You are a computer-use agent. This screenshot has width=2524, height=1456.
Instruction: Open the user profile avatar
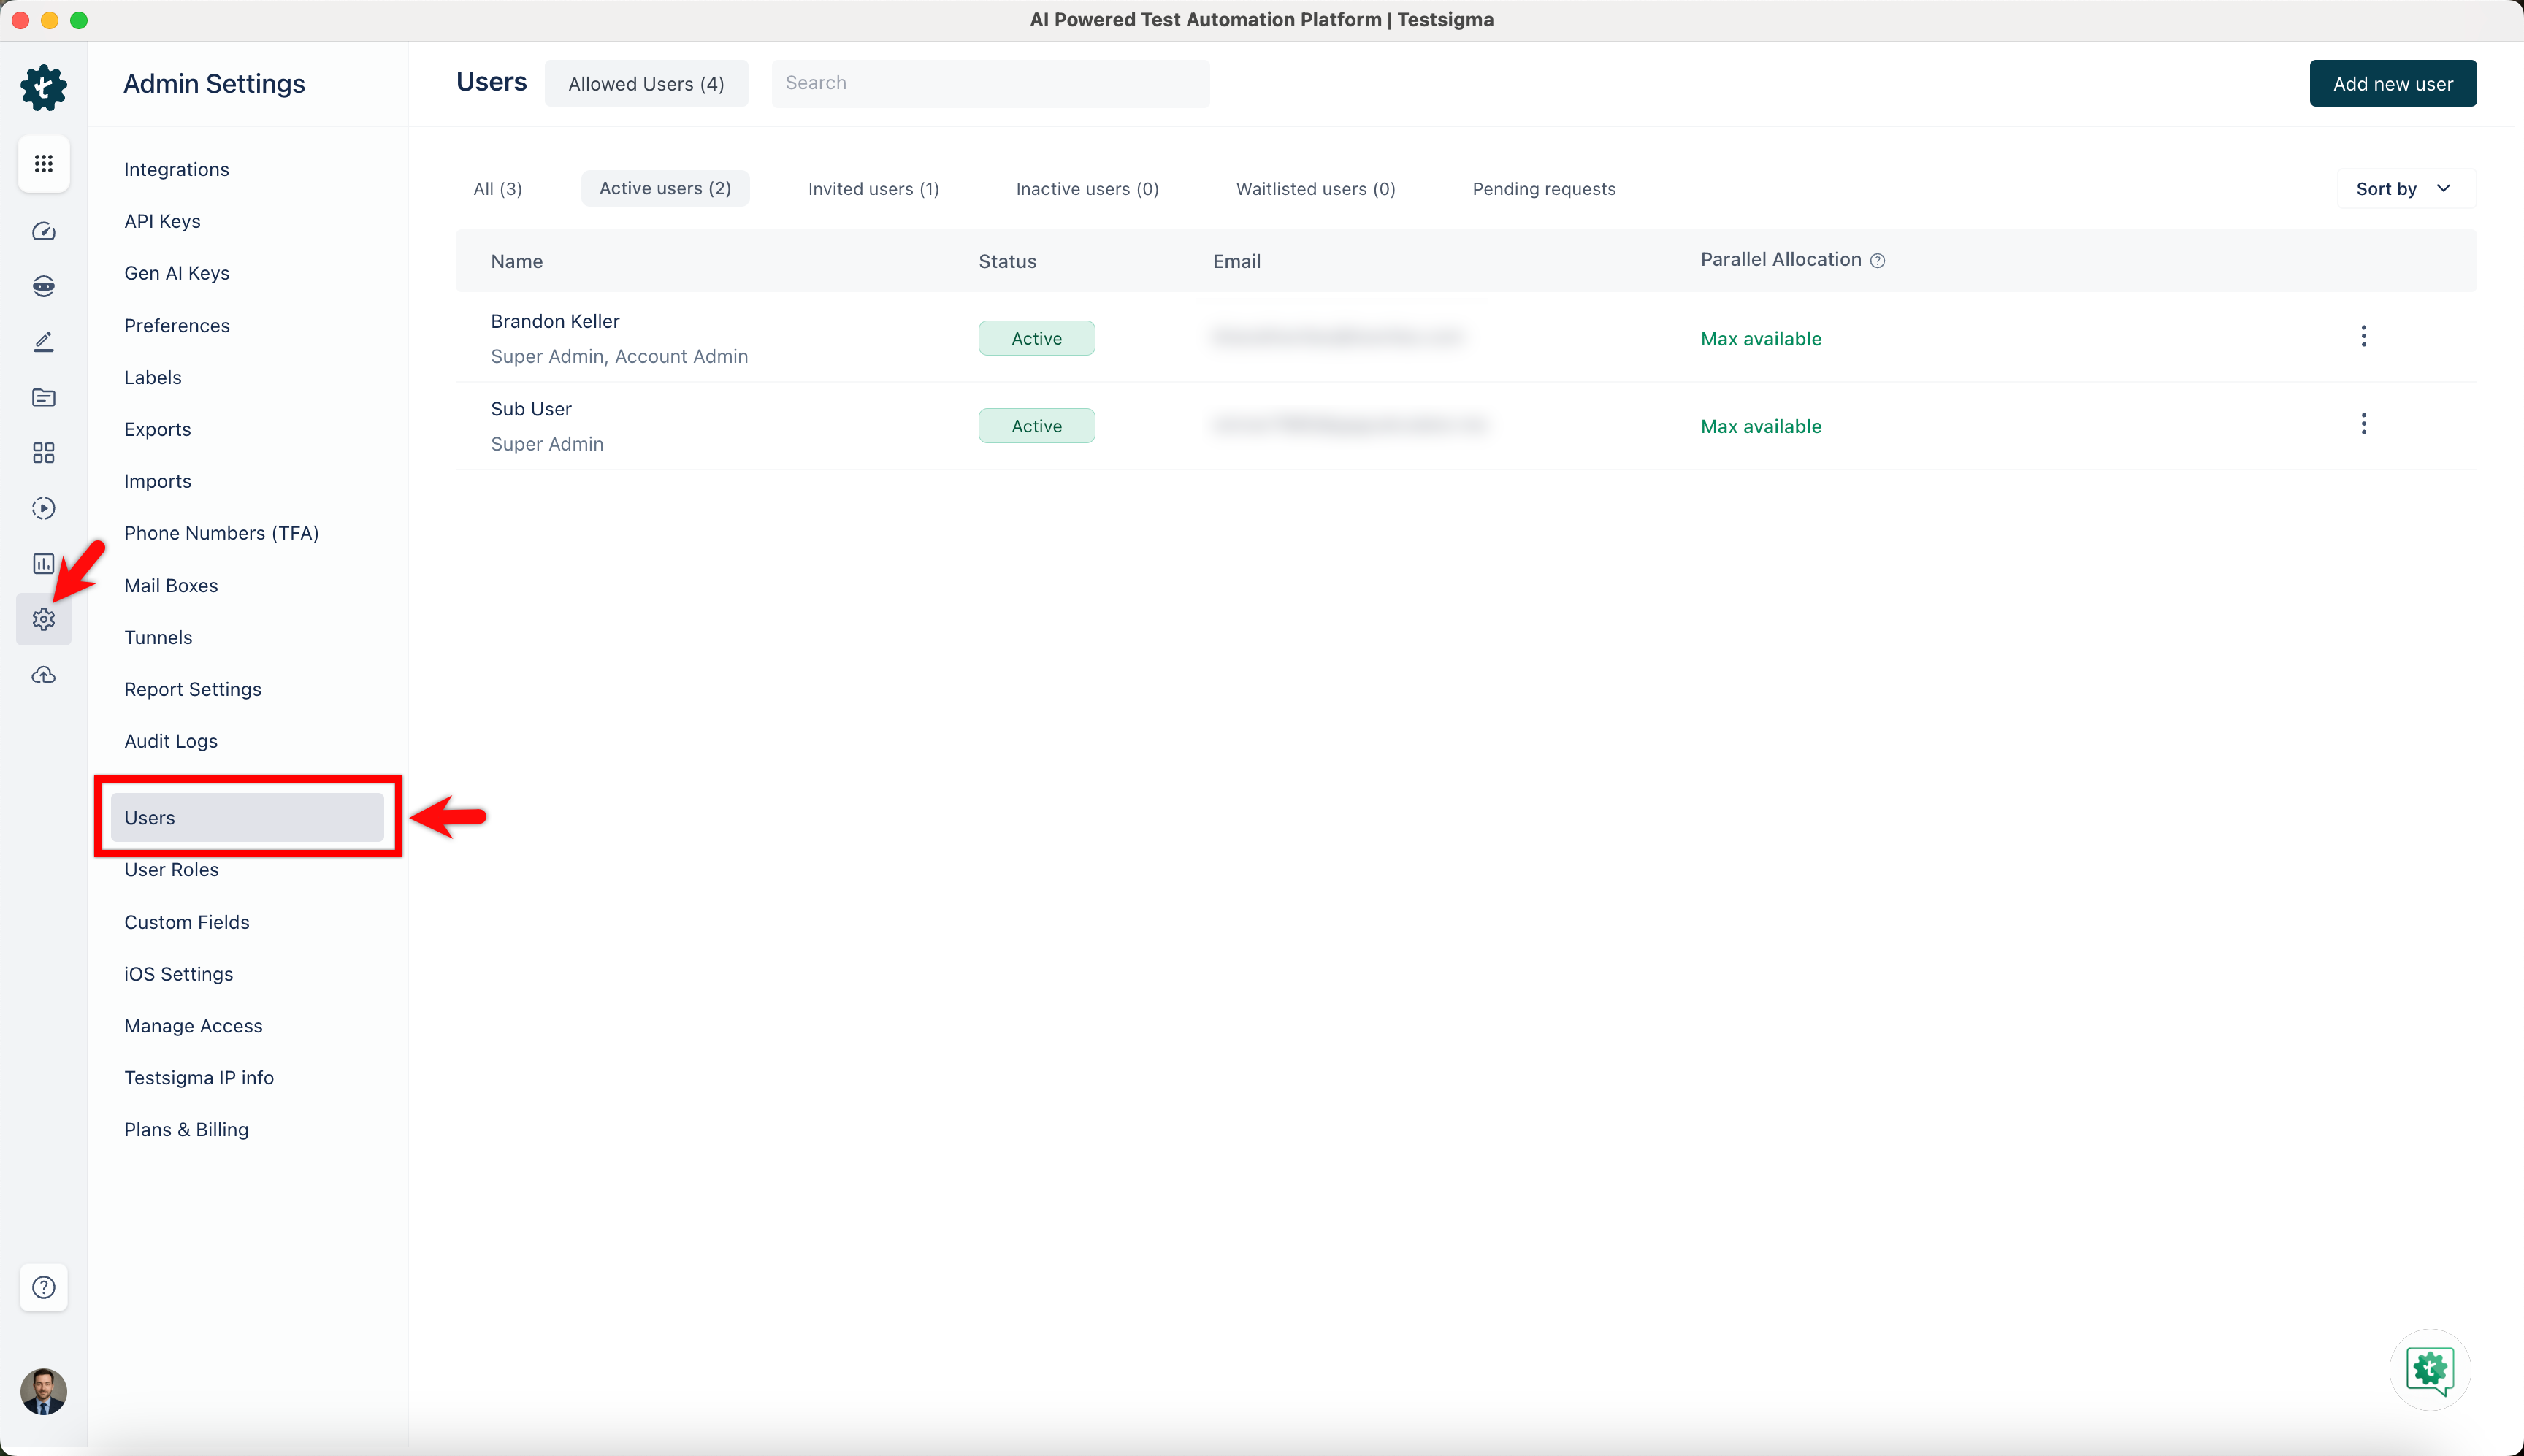pyautogui.click(x=43, y=1392)
